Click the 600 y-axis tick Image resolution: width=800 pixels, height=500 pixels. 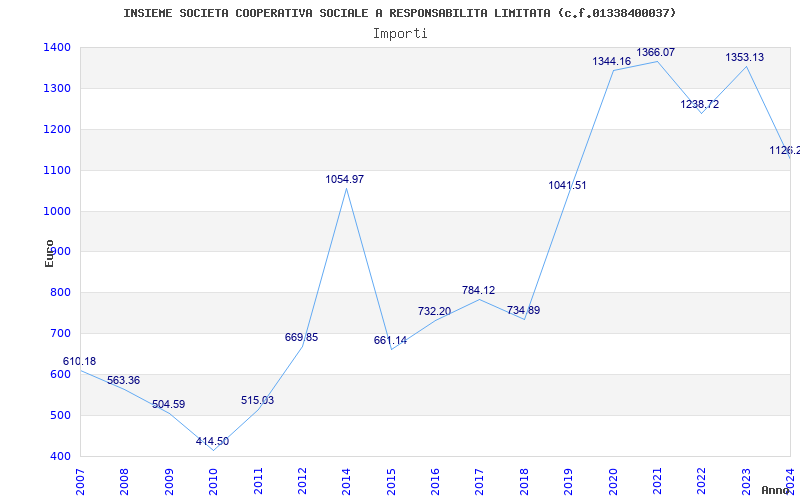tap(62, 374)
